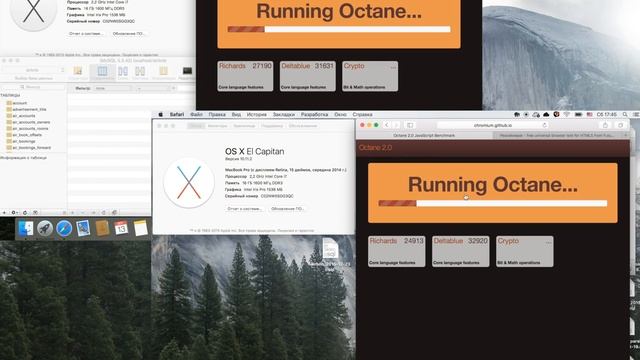The height and width of the screenshot is (360, 640).
Task: Click Richards result box showing 24913
Action: tap(396, 251)
